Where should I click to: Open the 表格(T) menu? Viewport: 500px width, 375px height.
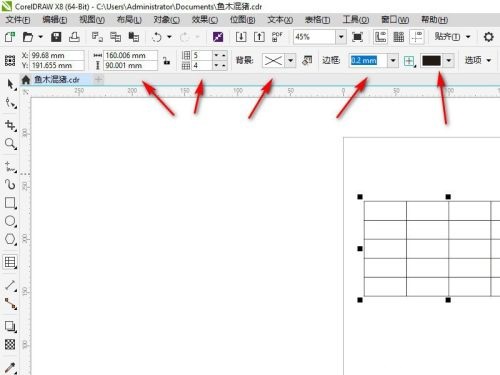[317, 20]
